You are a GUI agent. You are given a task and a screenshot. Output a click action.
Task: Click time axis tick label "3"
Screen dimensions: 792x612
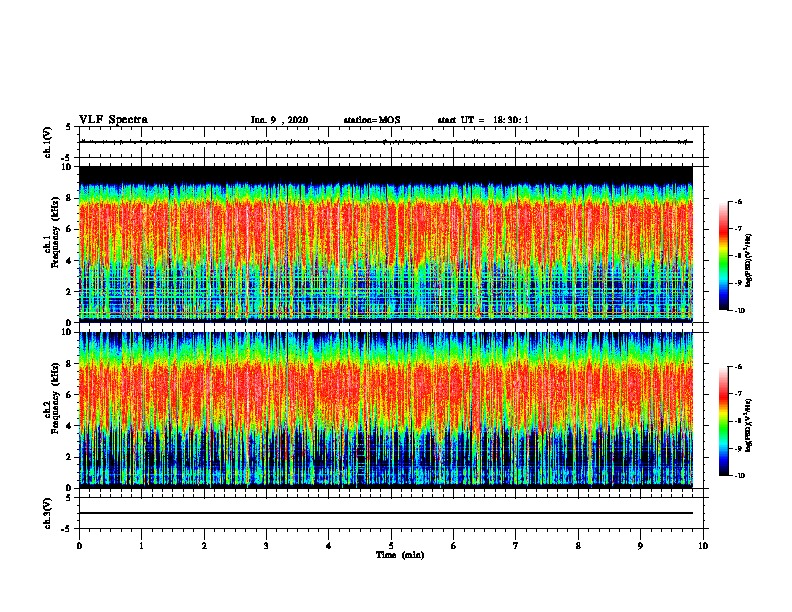(266, 546)
